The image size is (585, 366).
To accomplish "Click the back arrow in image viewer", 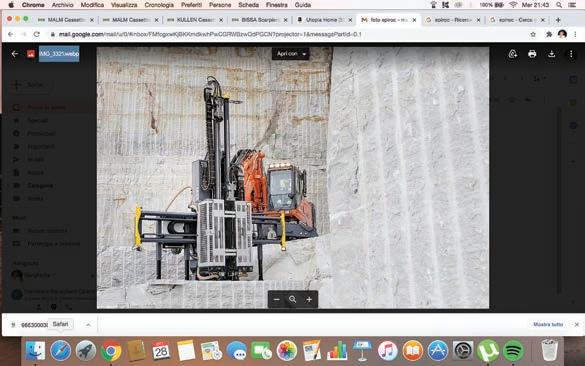I will 15,54.
